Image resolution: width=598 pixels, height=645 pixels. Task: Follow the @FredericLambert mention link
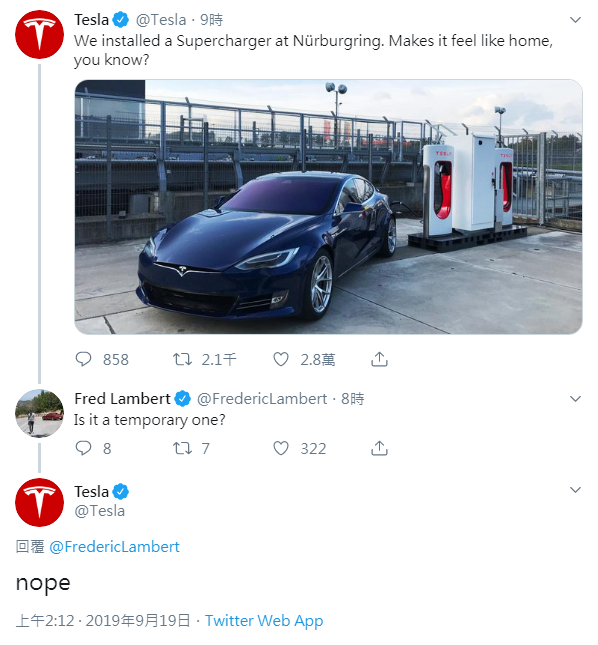pyautogui.click(x=114, y=547)
